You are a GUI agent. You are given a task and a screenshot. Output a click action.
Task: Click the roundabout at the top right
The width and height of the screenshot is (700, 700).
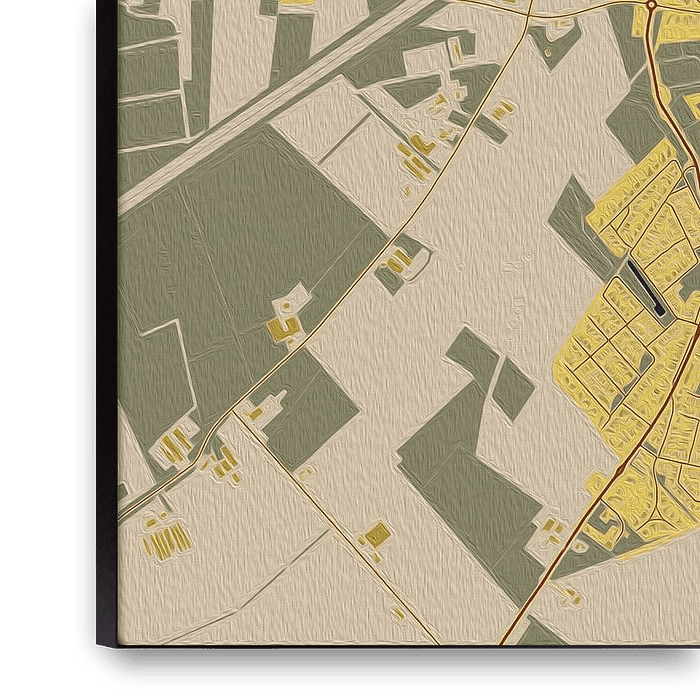[x=651, y=5]
